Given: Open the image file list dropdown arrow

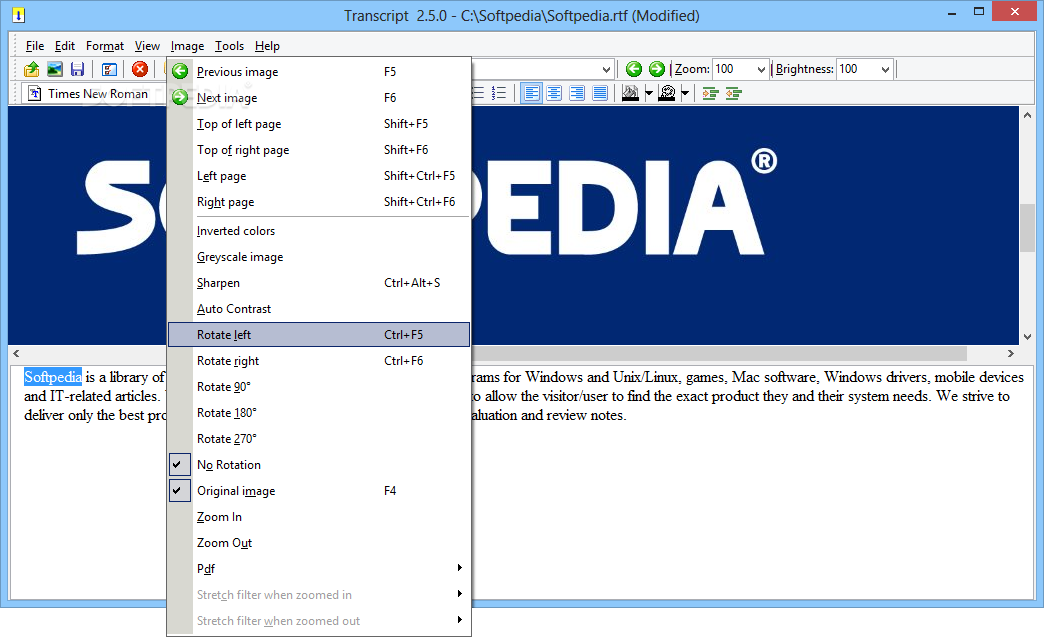Looking at the screenshot, I should (x=606, y=69).
